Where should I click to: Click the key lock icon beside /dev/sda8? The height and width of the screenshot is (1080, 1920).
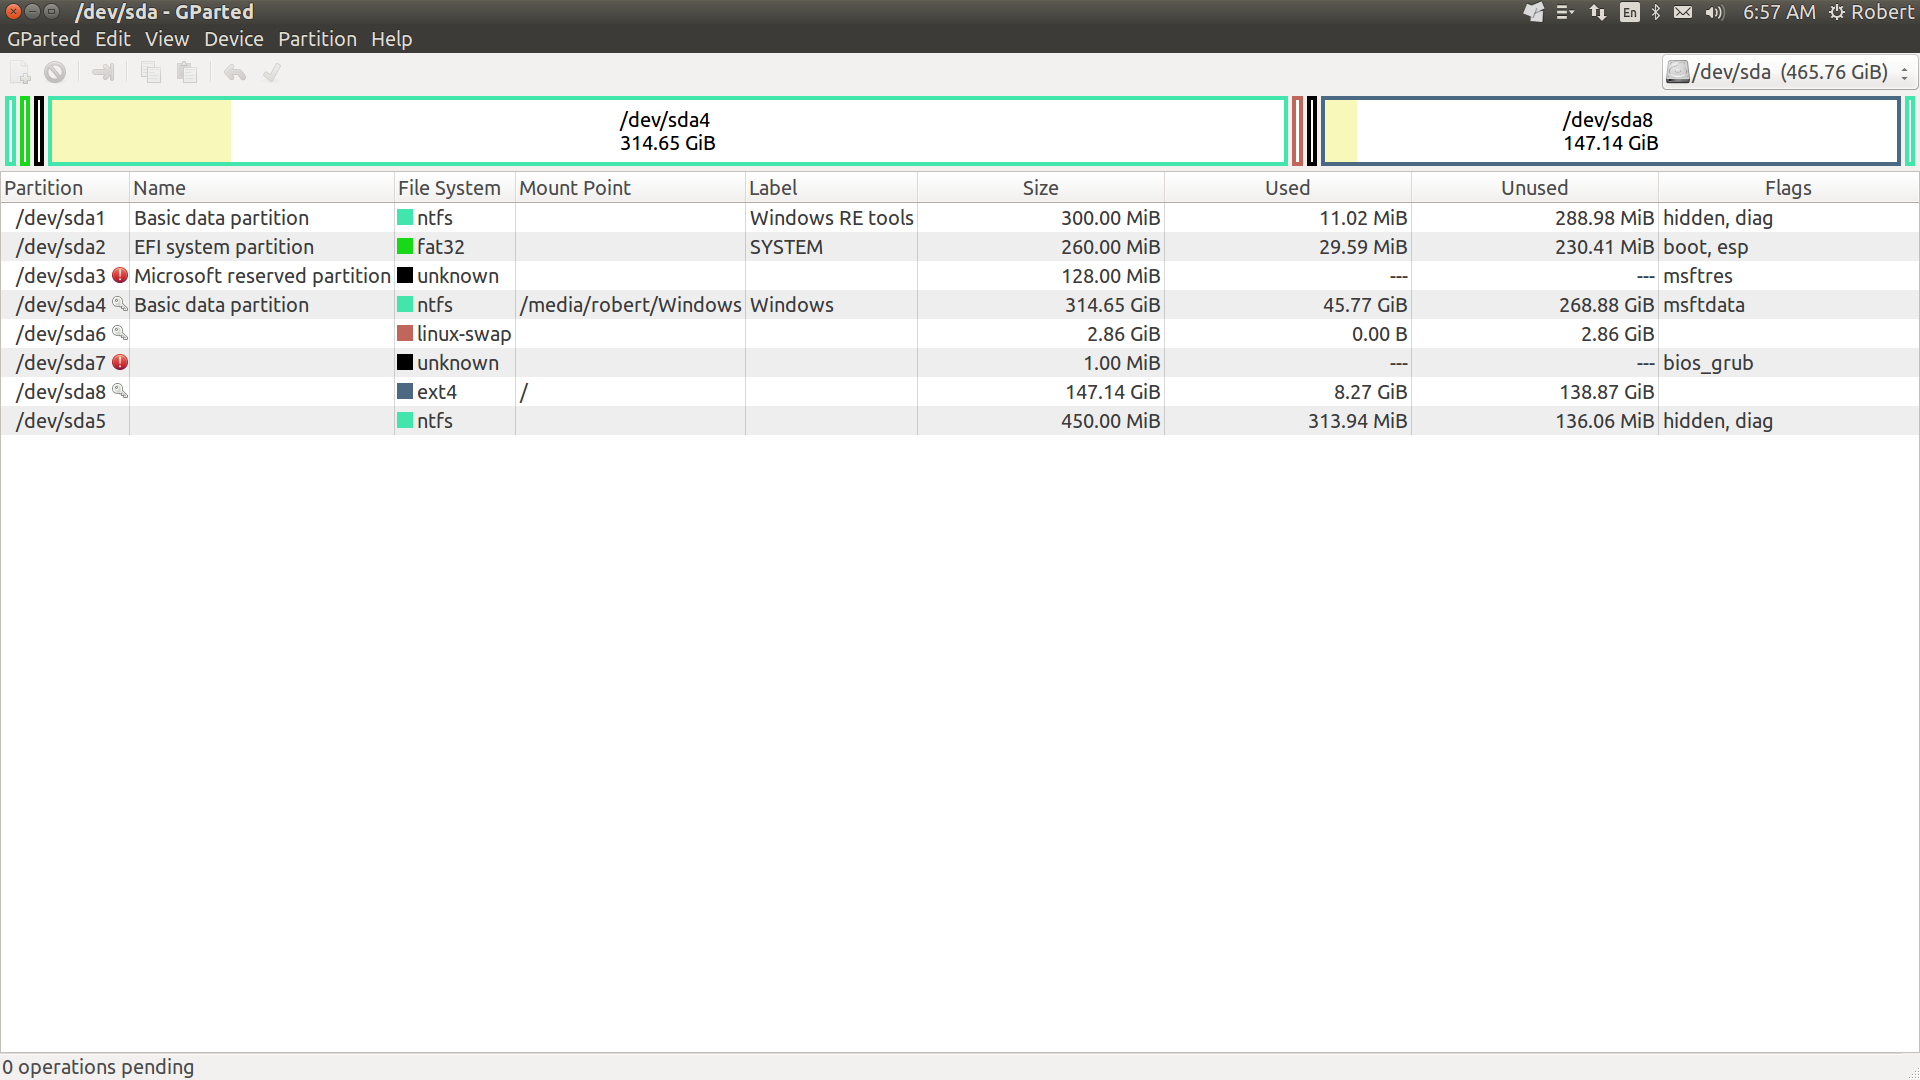pyautogui.click(x=120, y=391)
